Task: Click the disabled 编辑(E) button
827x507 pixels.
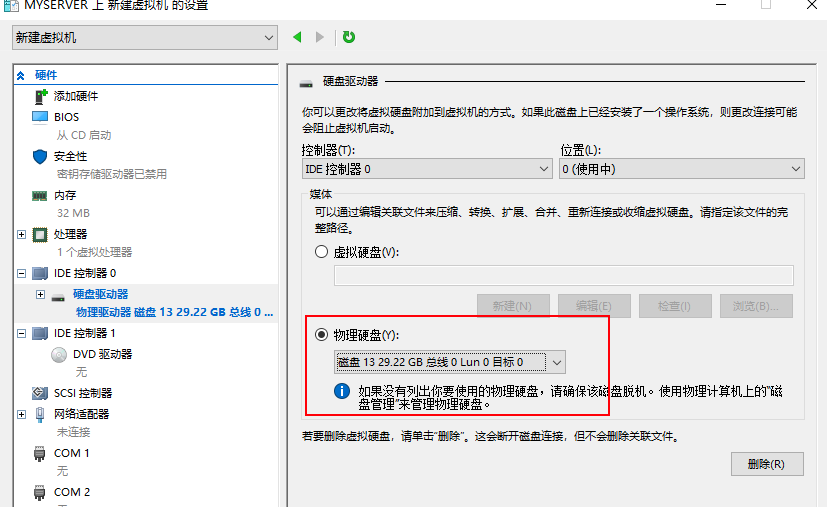Action: tap(594, 306)
